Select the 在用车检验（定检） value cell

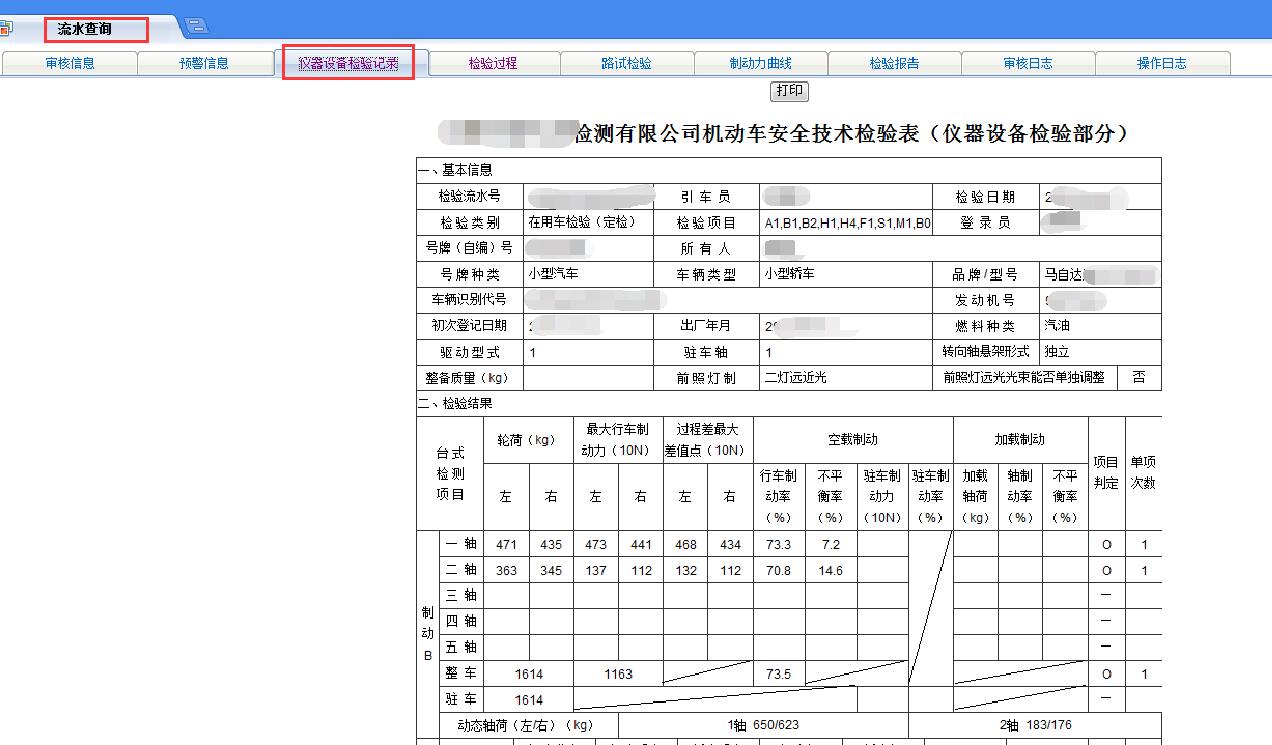tap(588, 223)
